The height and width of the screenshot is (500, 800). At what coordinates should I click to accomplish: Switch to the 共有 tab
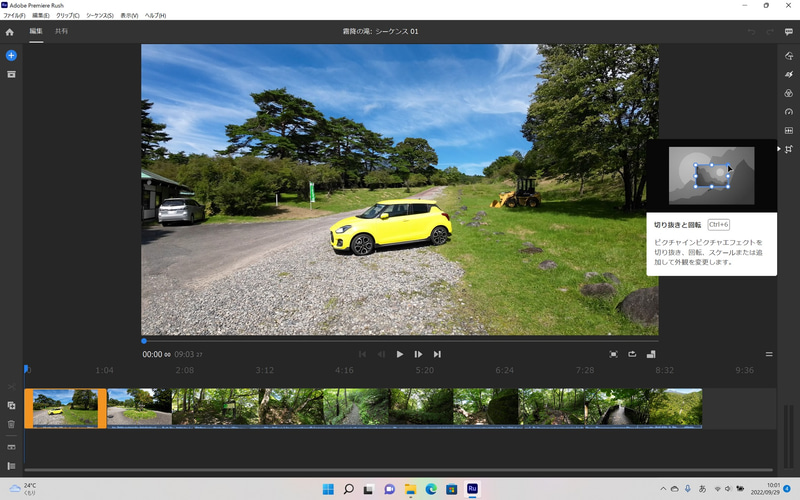(x=61, y=31)
